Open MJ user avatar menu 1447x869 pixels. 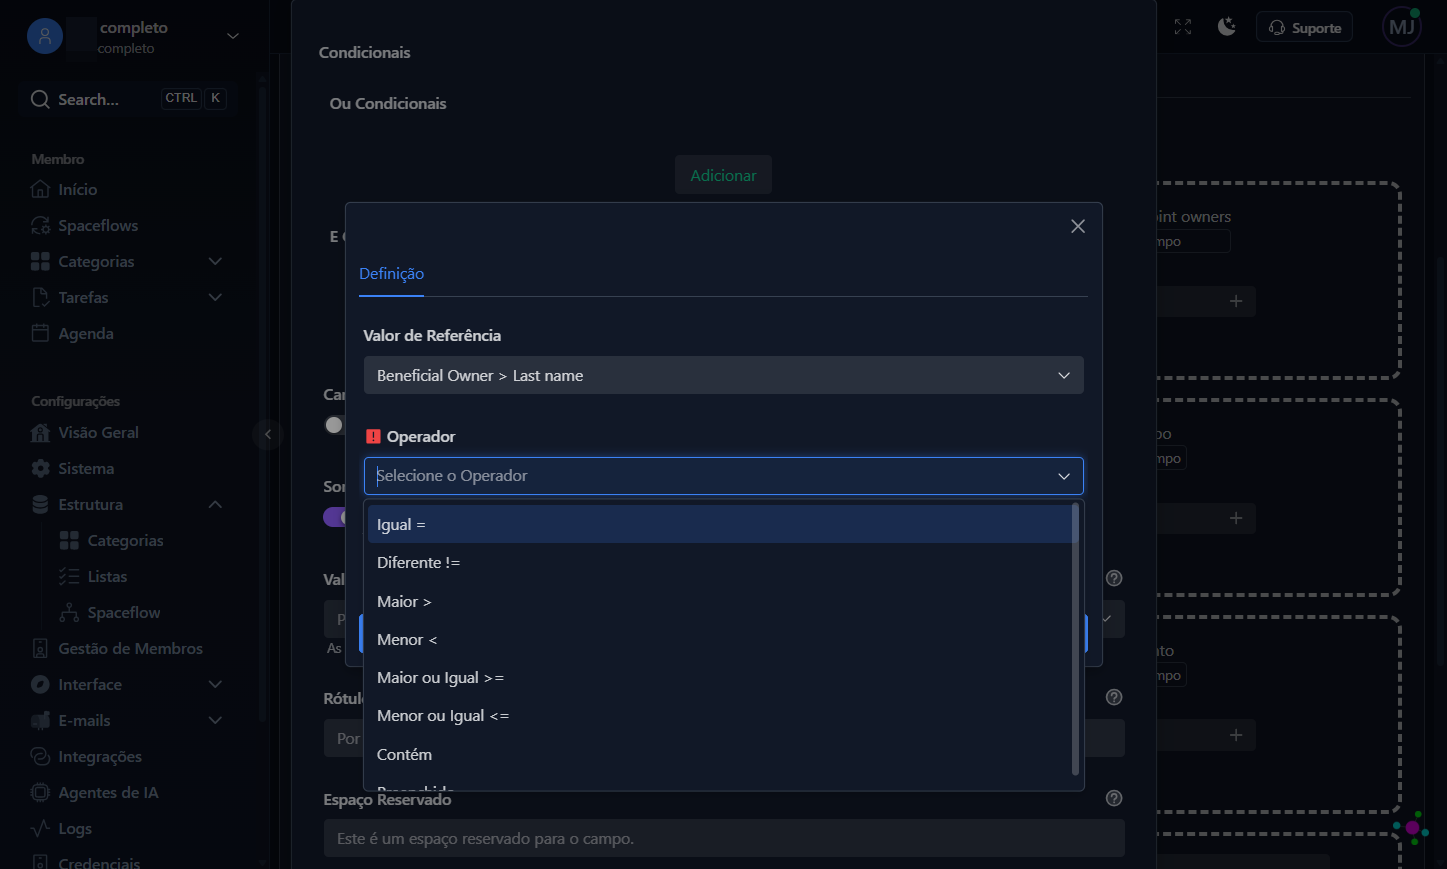pos(1402,27)
